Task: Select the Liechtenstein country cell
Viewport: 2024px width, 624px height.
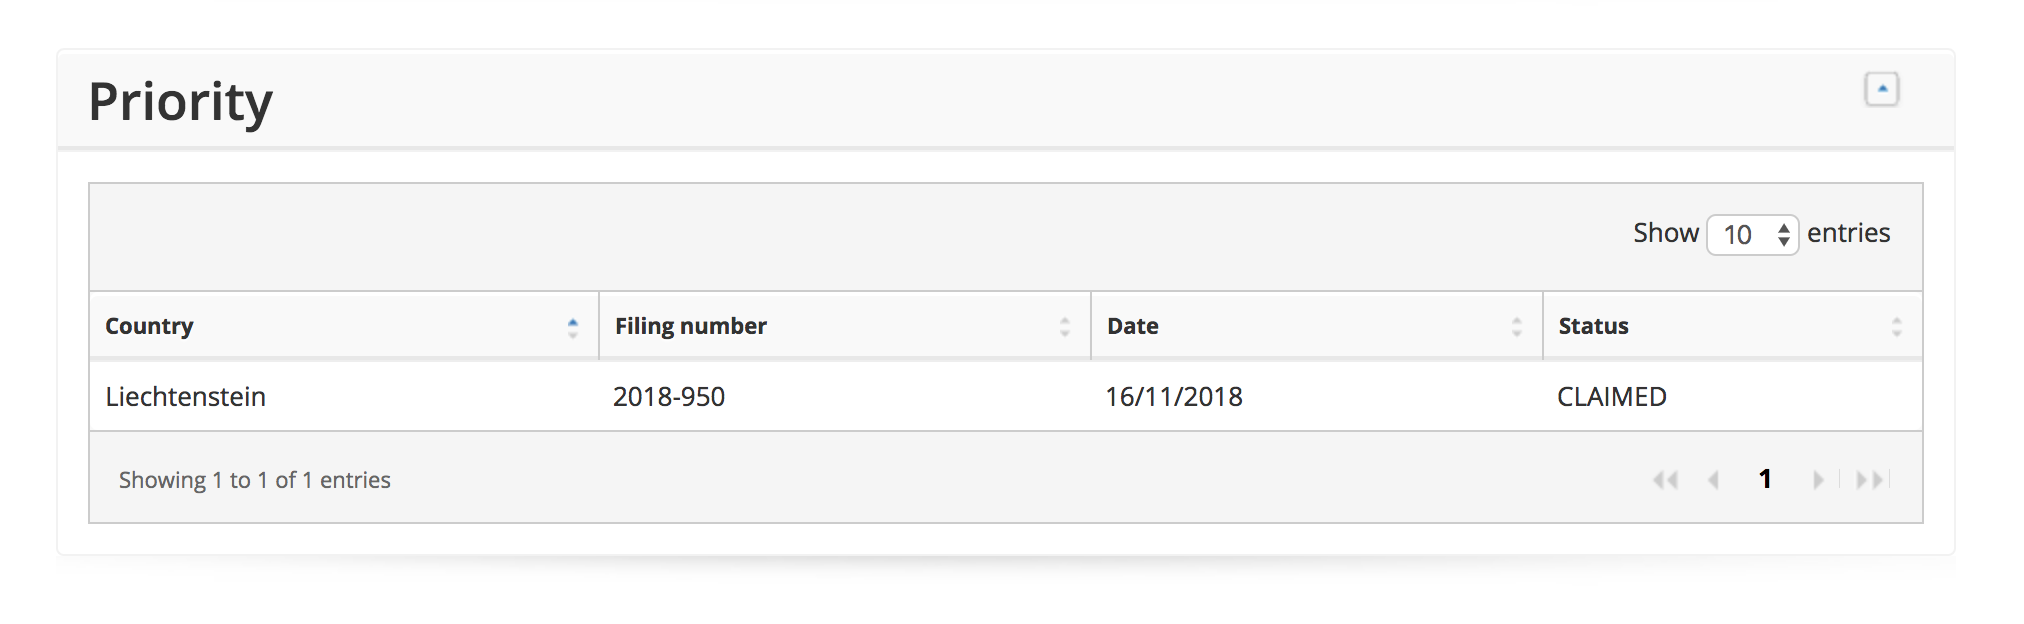Action: pos(185,397)
